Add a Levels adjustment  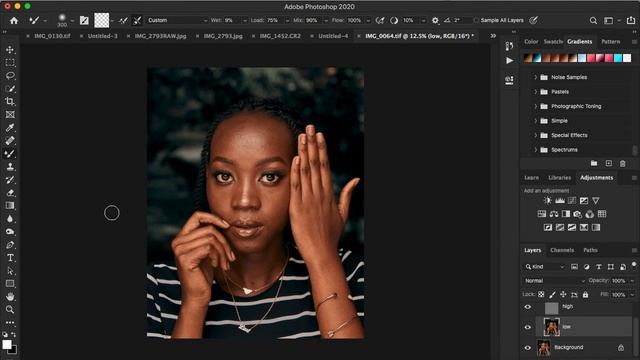(560, 200)
